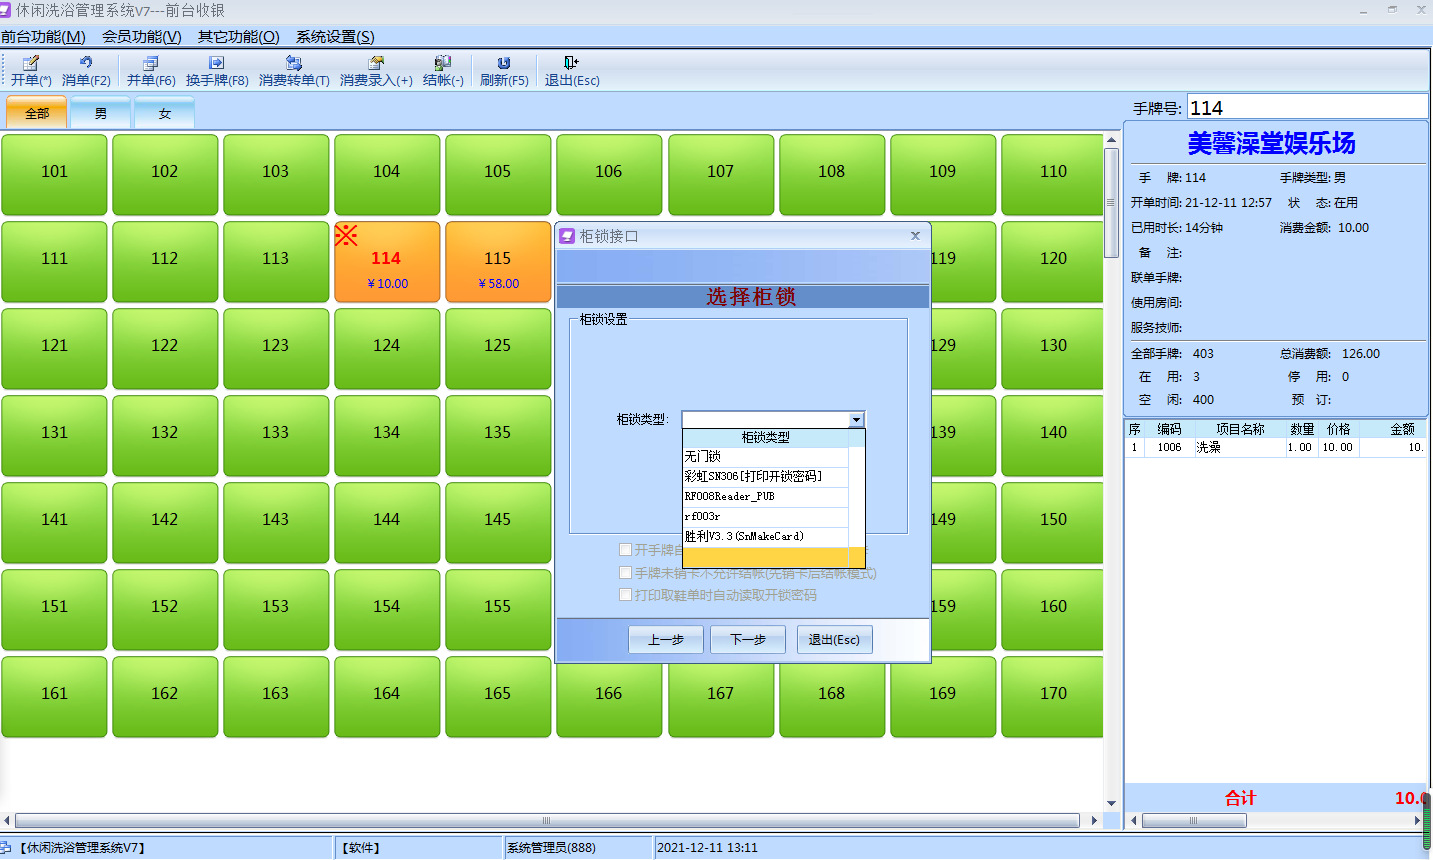Click the 编码 column header
Viewport: 1433px width, 860px height.
1169,429
